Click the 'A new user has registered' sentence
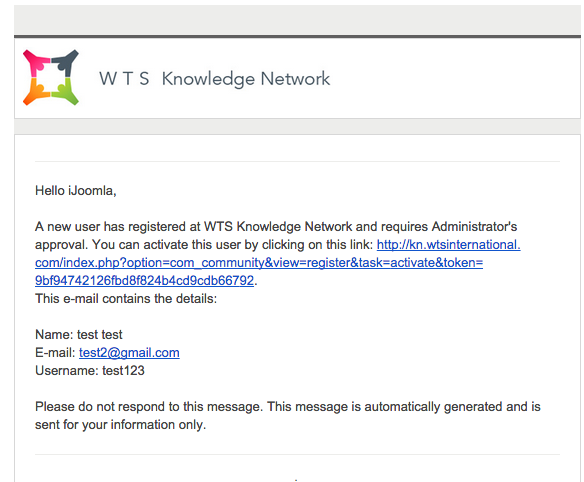 (276, 226)
